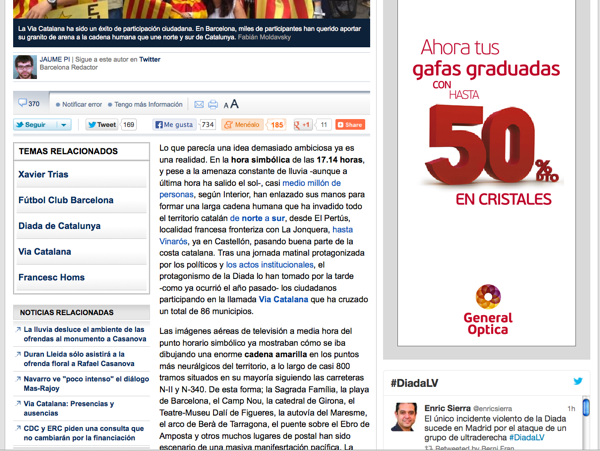
Task: Click the #DiadaLV widget title
Action: pyautogui.click(x=414, y=383)
